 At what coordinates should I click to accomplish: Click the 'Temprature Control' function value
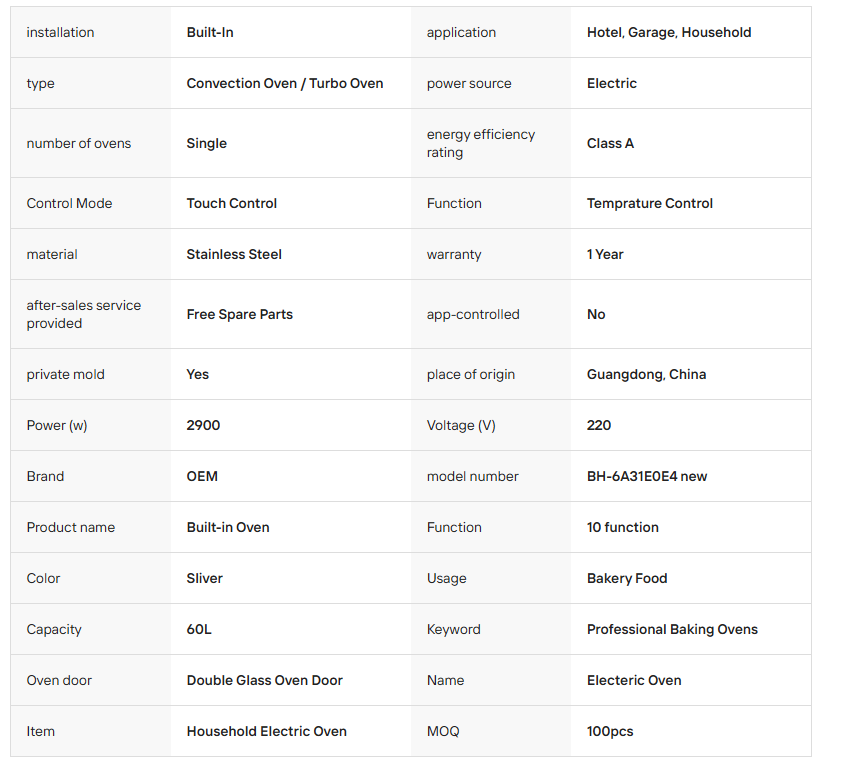(x=650, y=203)
